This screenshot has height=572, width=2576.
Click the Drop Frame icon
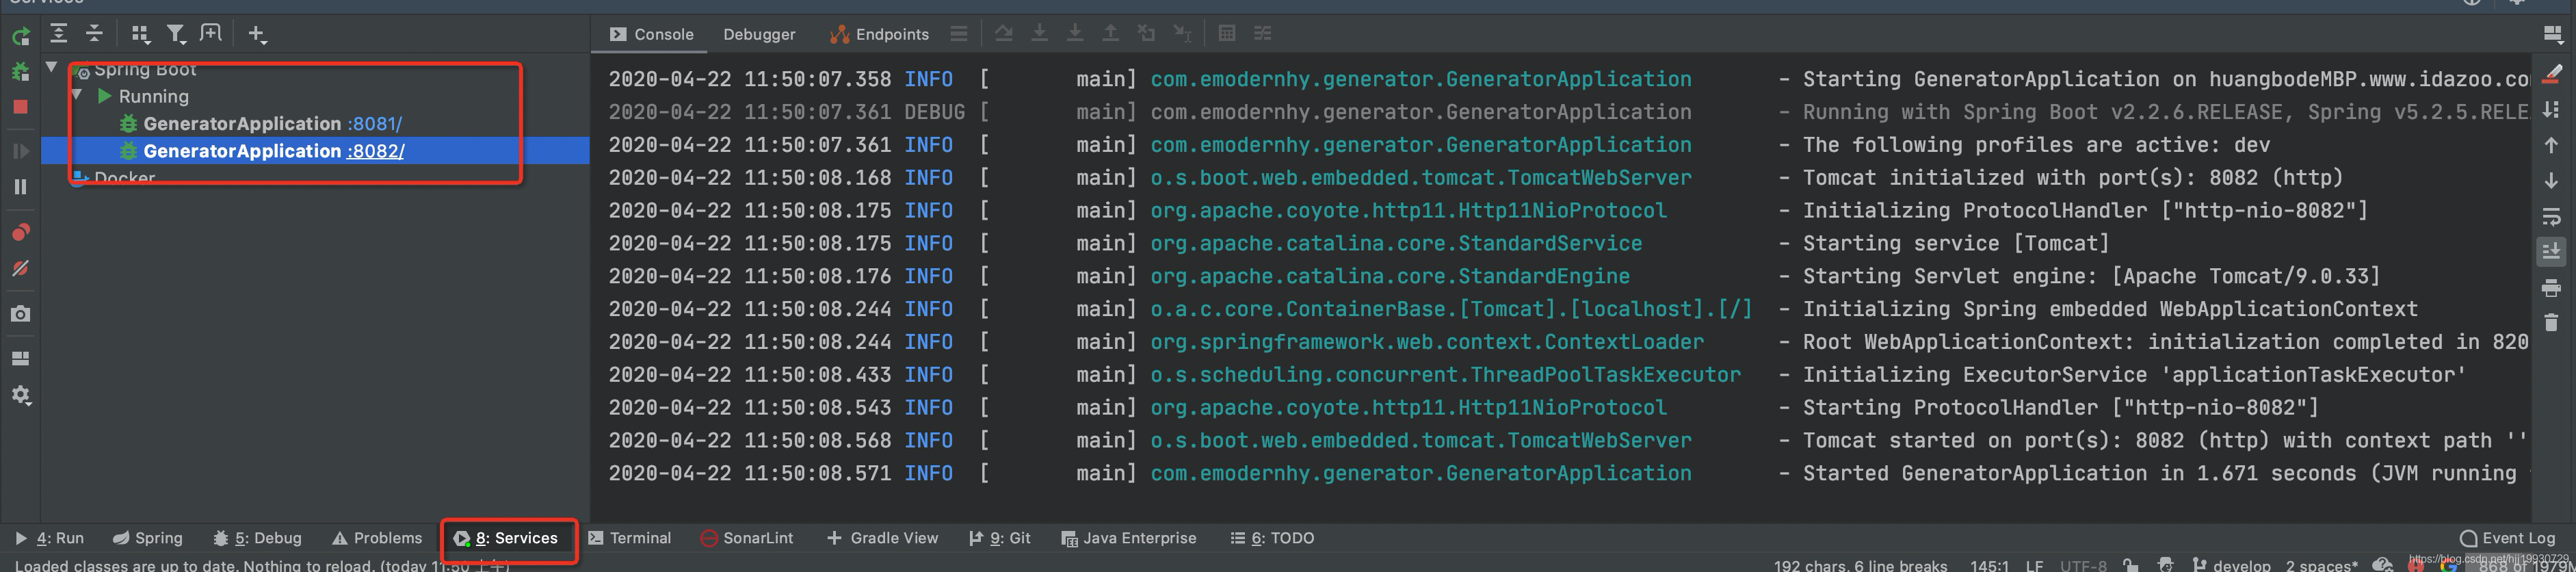[1146, 34]
